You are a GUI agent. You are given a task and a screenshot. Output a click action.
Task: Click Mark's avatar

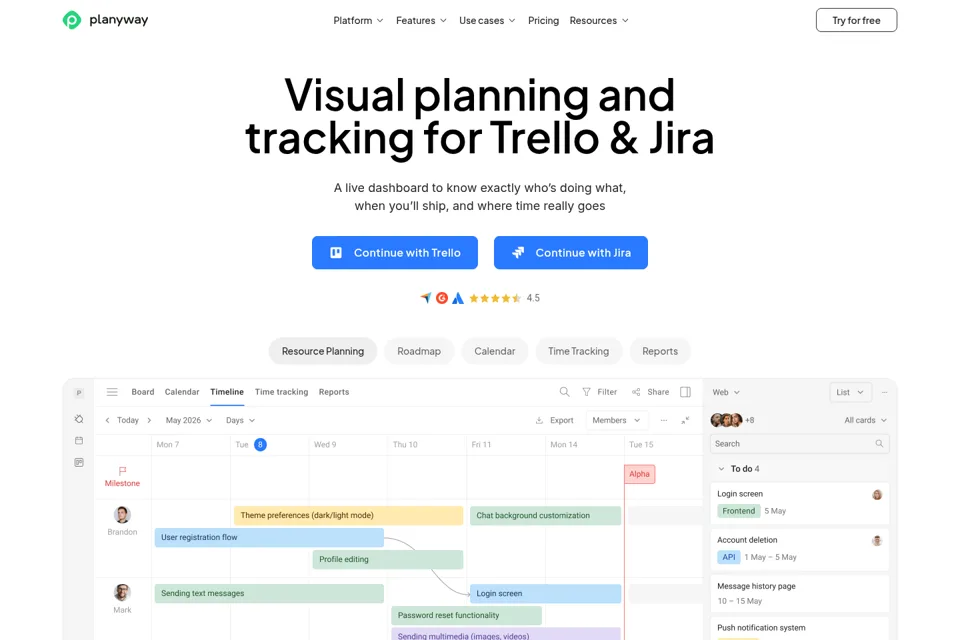122,592
